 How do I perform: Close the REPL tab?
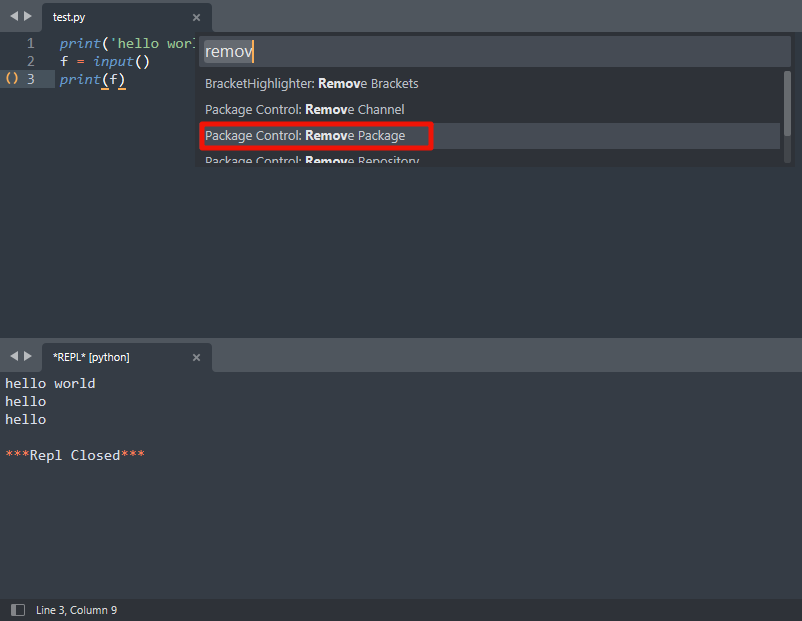point(196,357)
